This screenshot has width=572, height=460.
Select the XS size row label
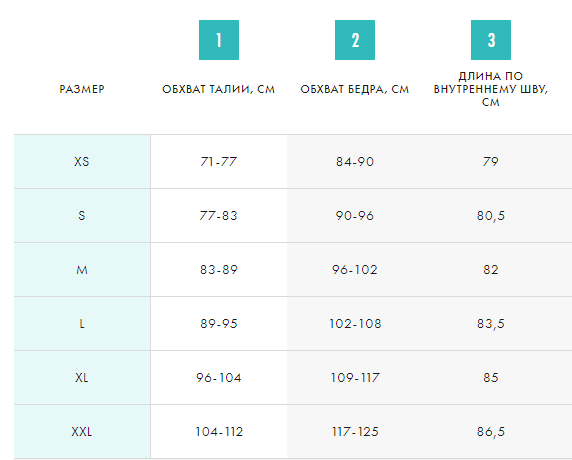coord(82,162)
